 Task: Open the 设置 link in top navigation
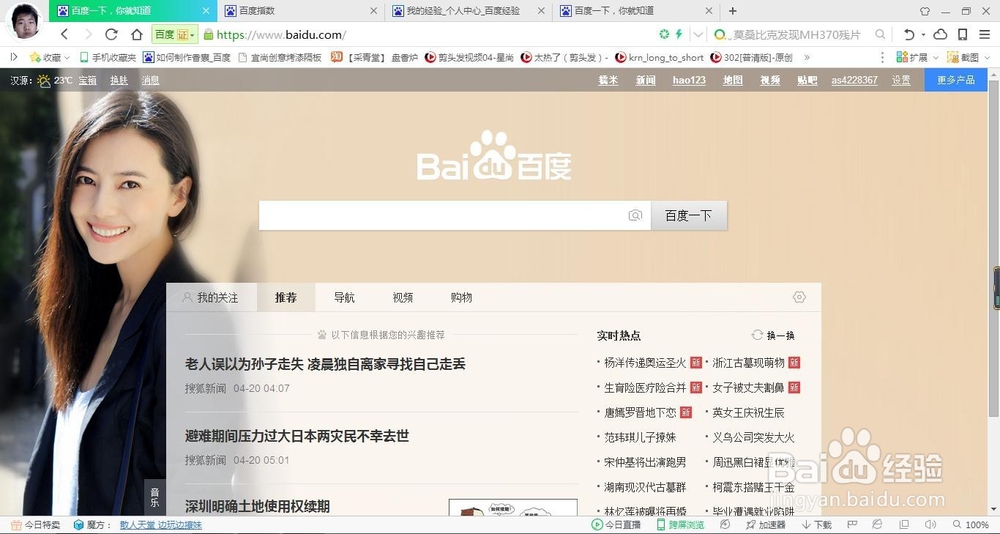click(901, 80)
